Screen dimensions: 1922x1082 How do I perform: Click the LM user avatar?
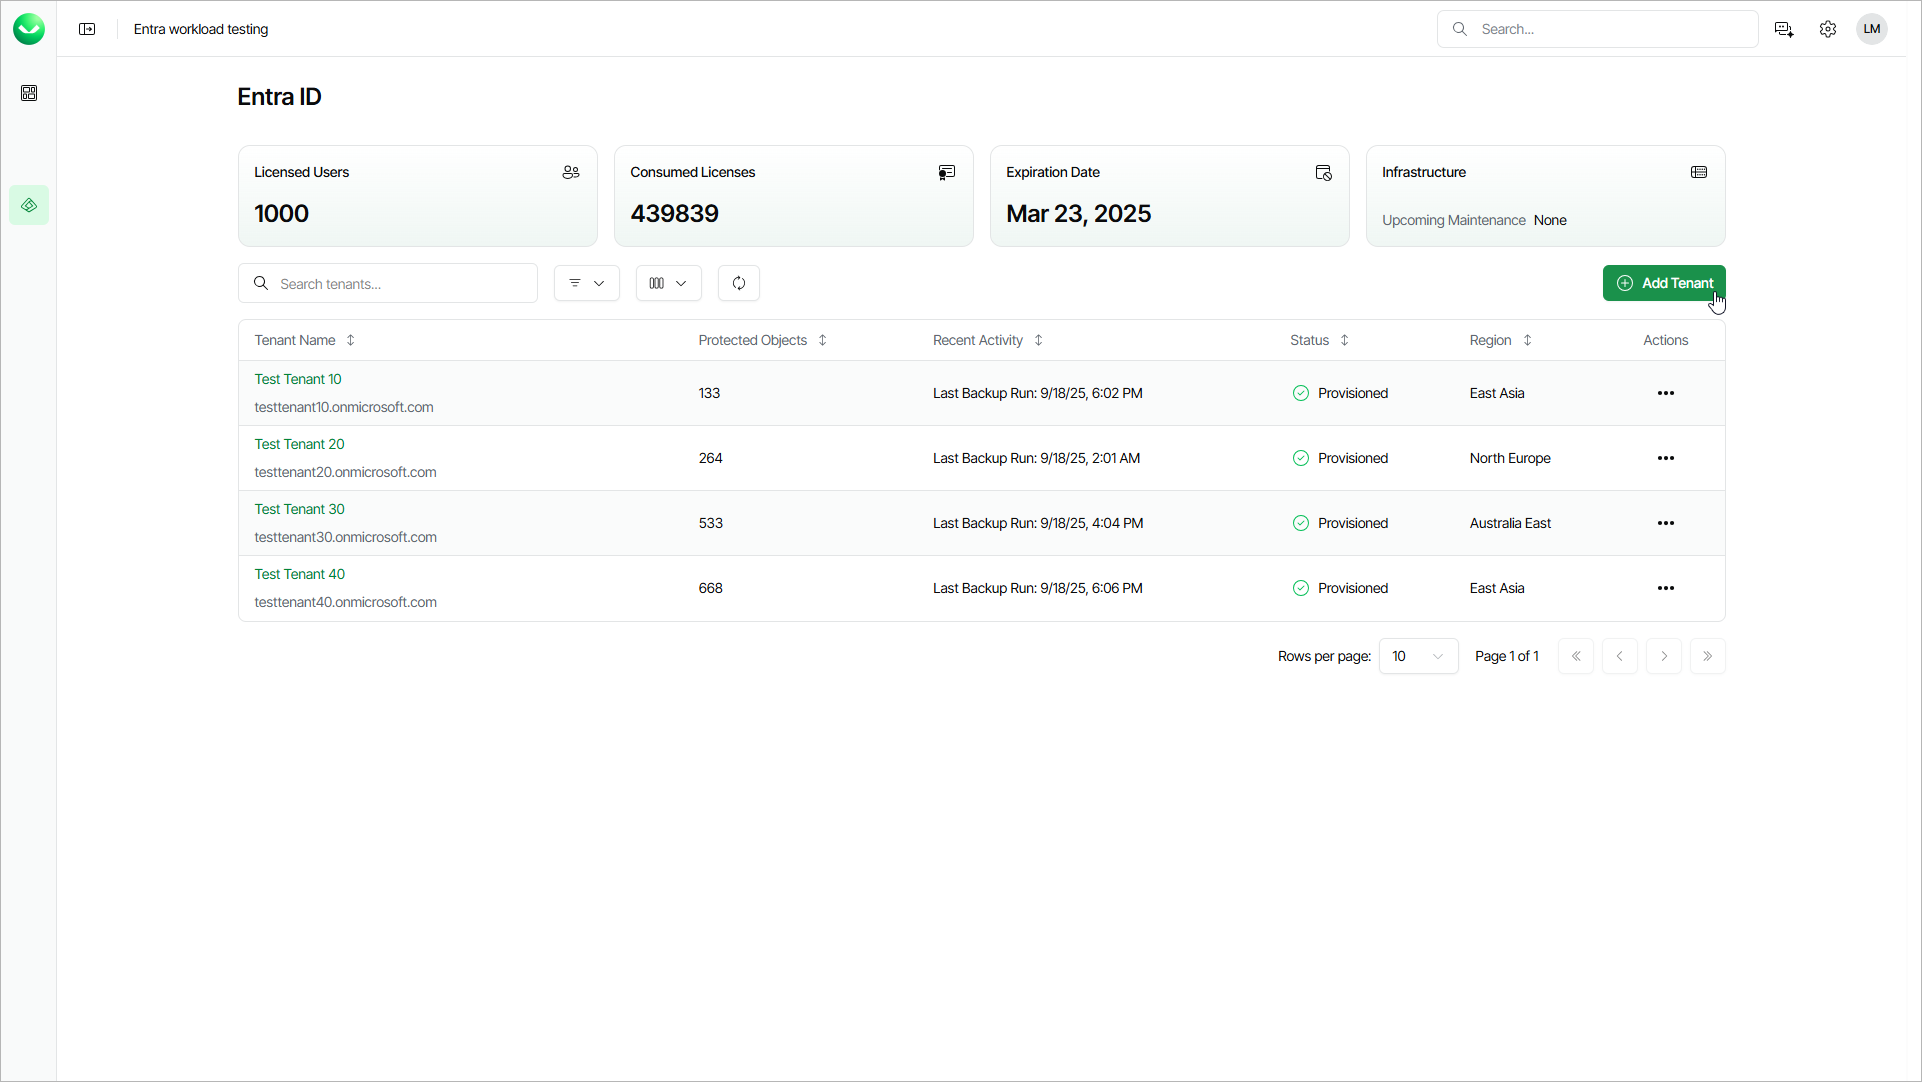1871,29
